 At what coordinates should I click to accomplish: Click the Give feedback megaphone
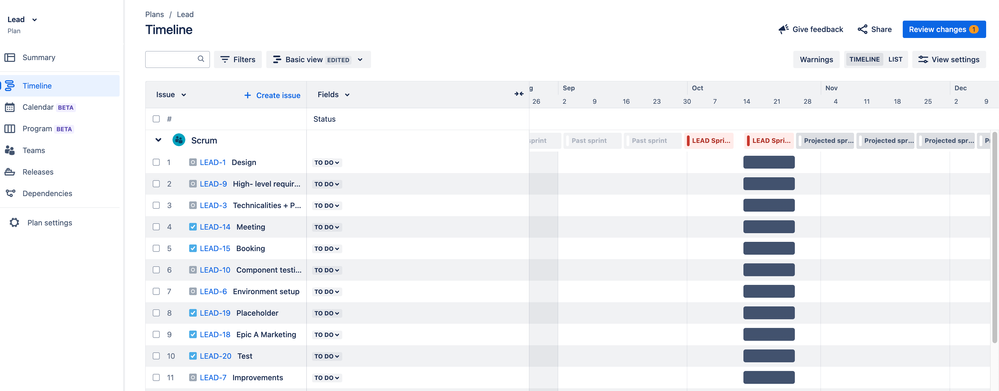(784, 29)
